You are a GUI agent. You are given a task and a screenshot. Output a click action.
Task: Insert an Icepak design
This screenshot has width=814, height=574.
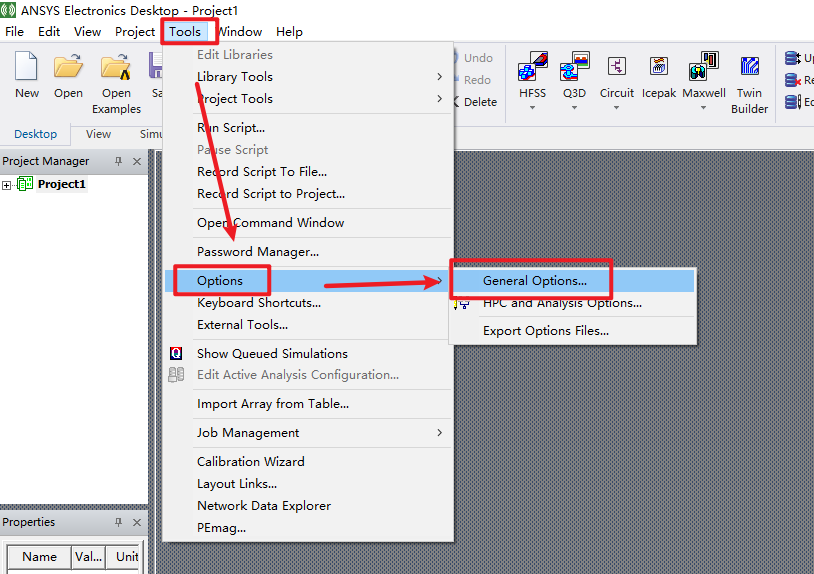coord(659,66)
